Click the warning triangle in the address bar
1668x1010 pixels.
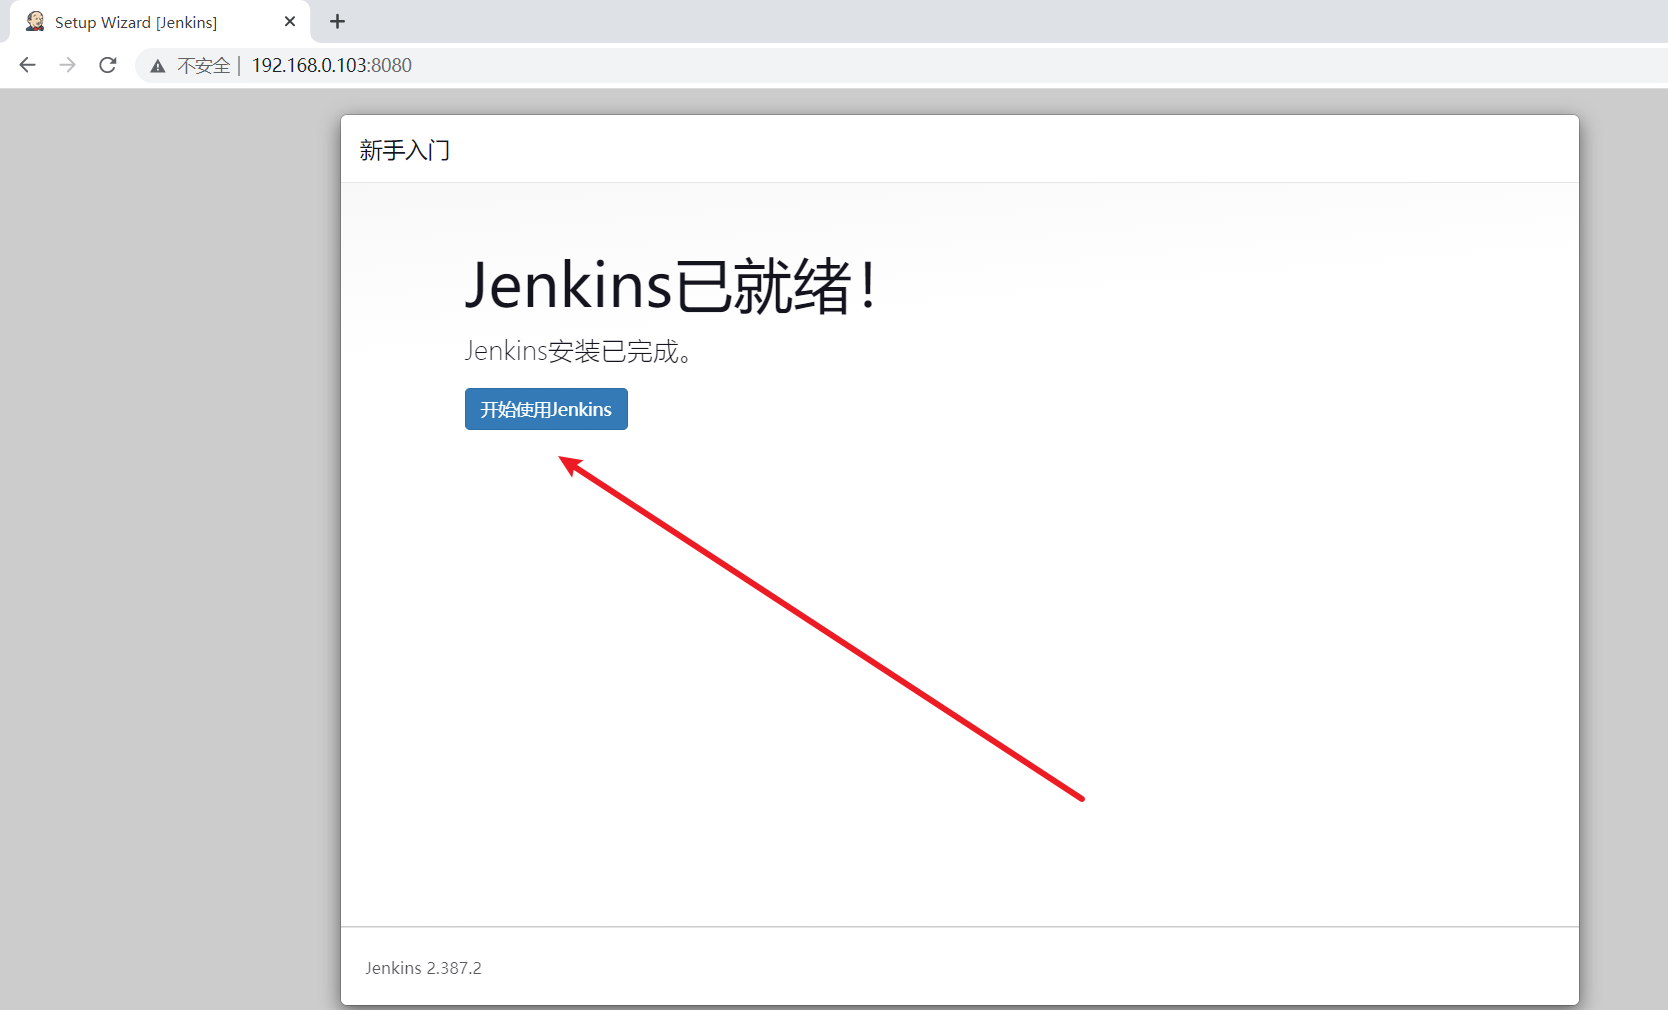[x=157, y=65]
